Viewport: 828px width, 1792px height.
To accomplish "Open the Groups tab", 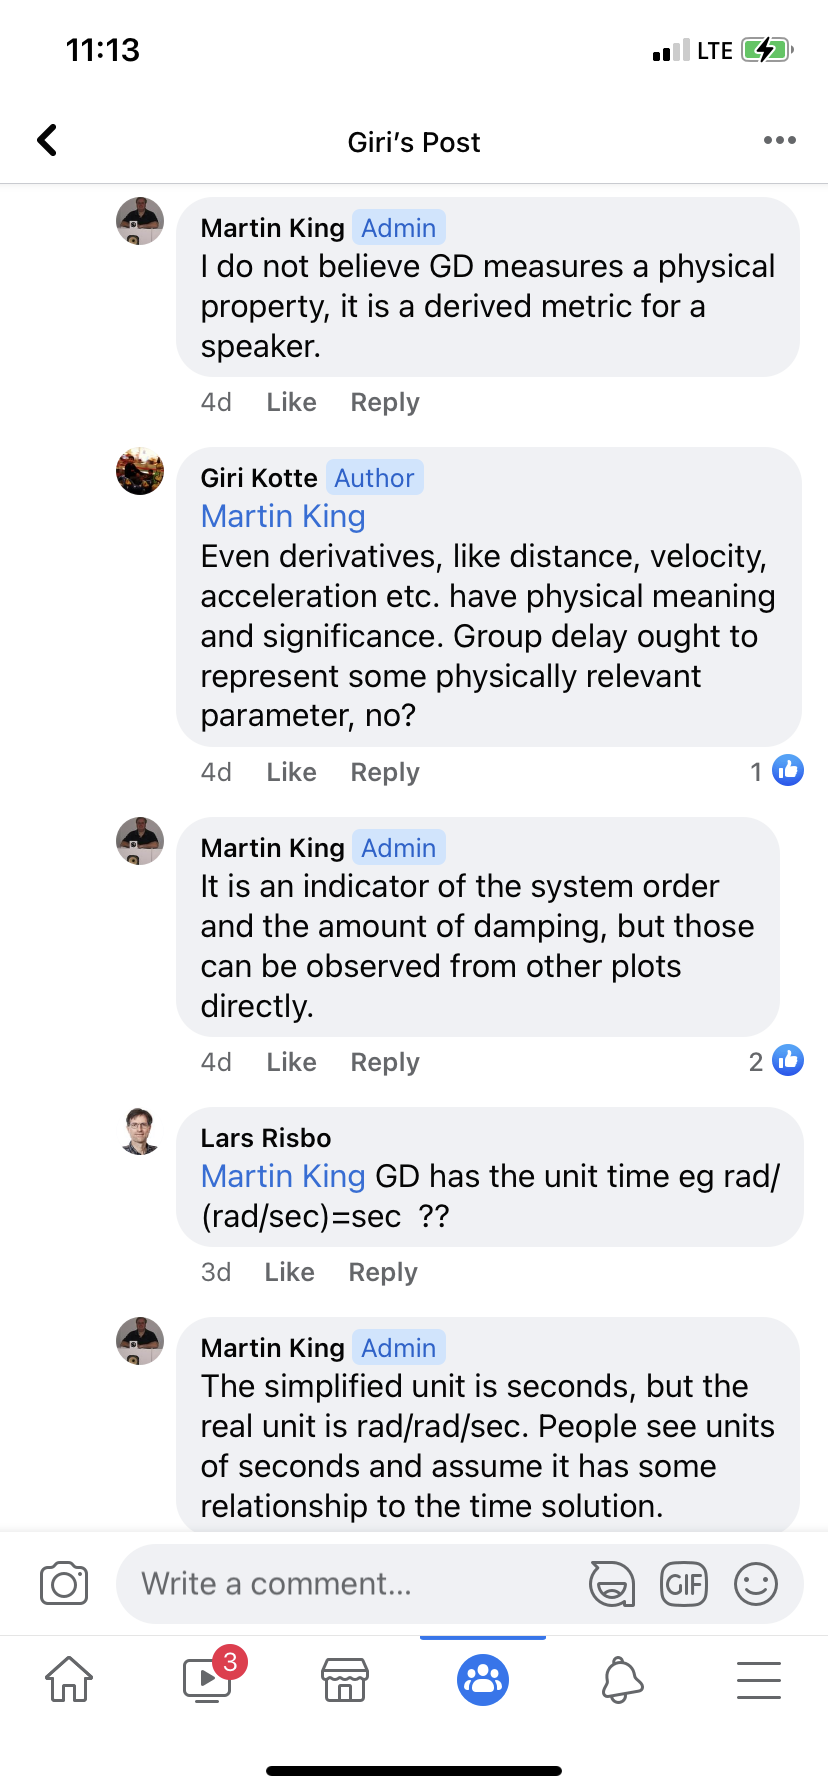I will [483, 1680].
